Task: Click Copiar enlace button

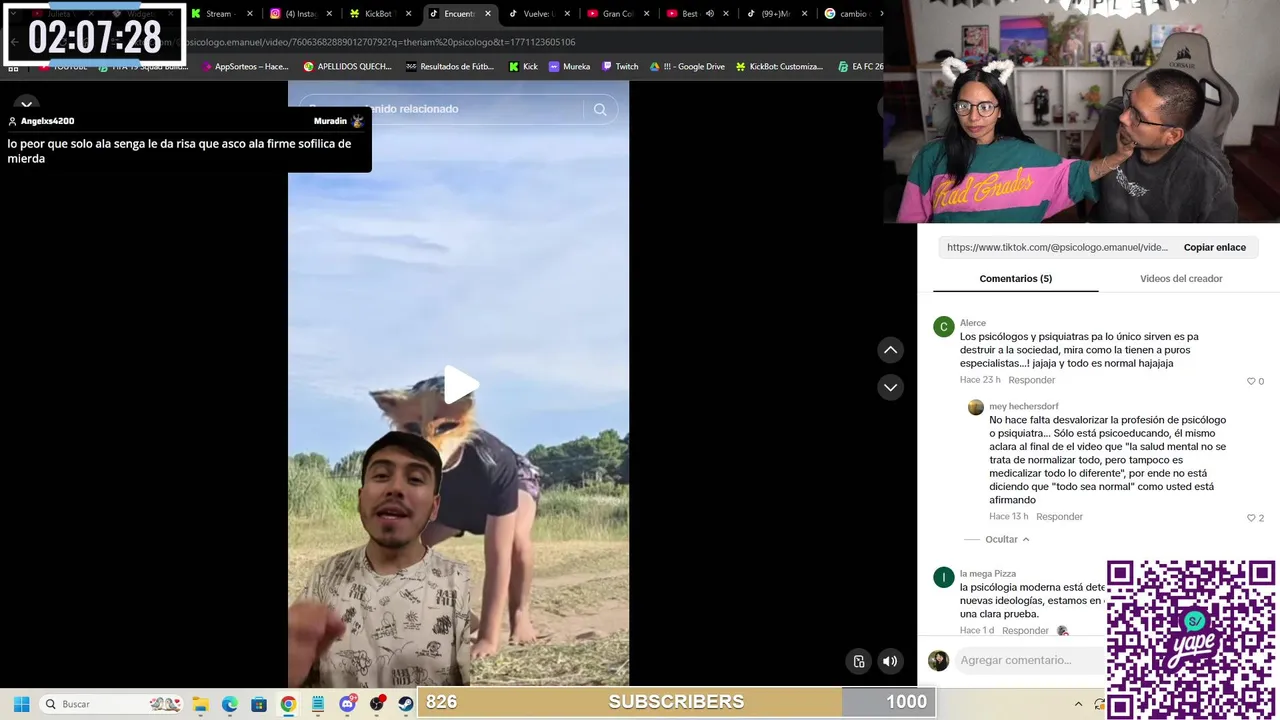Action: click(x=1215, y=247)
